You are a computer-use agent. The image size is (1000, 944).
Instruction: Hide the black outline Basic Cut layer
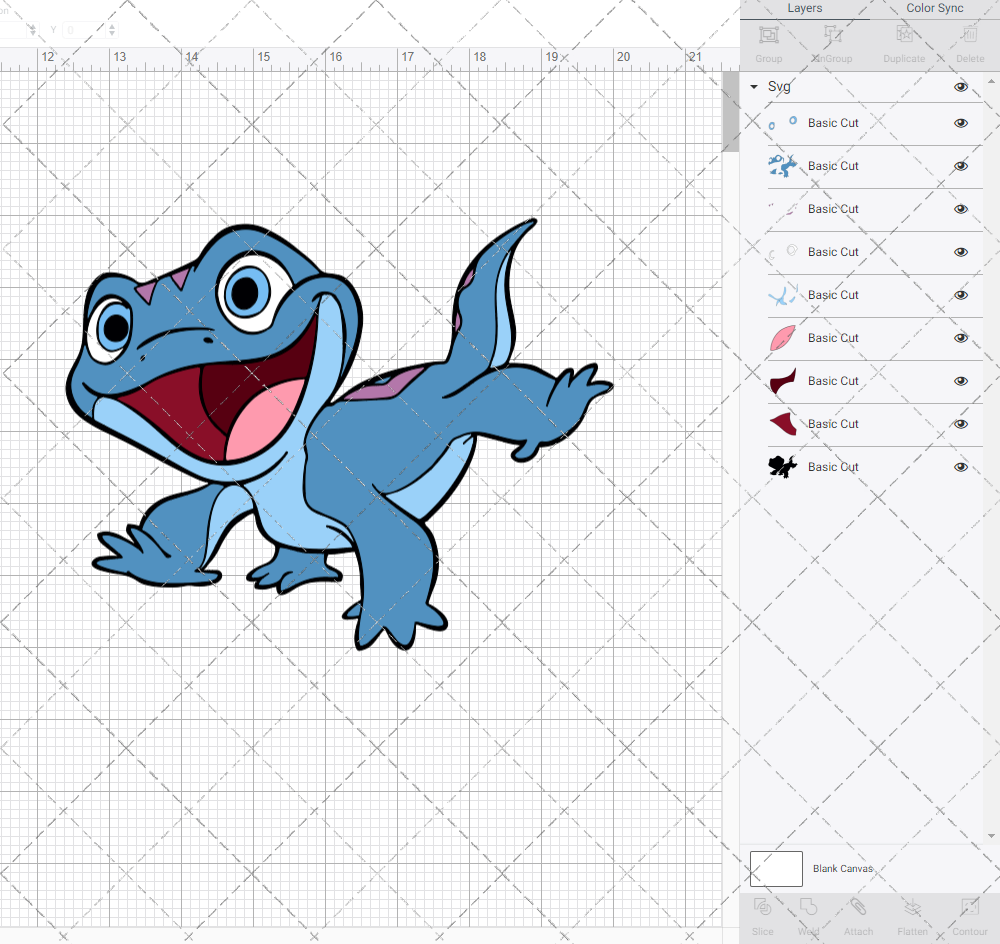[x=960, y=467]
